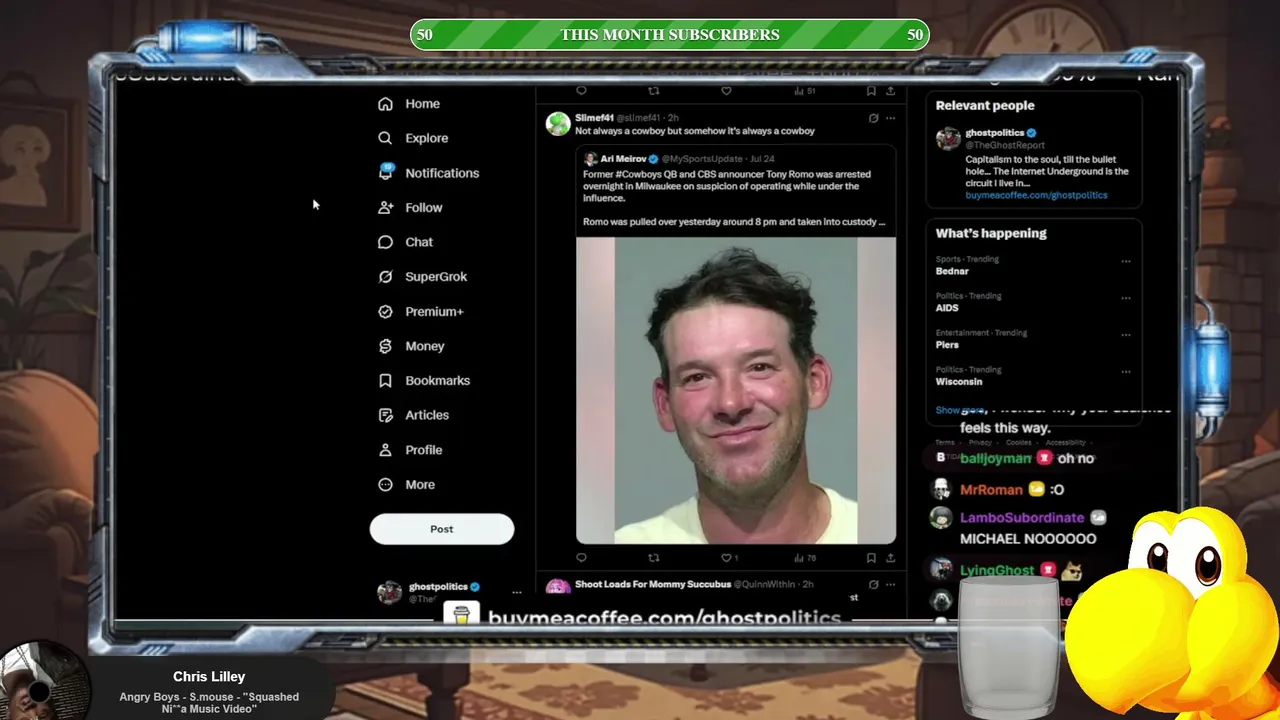Click the @TheGhostReport handle
The image size is (1280, 720).
[1005, 145]
